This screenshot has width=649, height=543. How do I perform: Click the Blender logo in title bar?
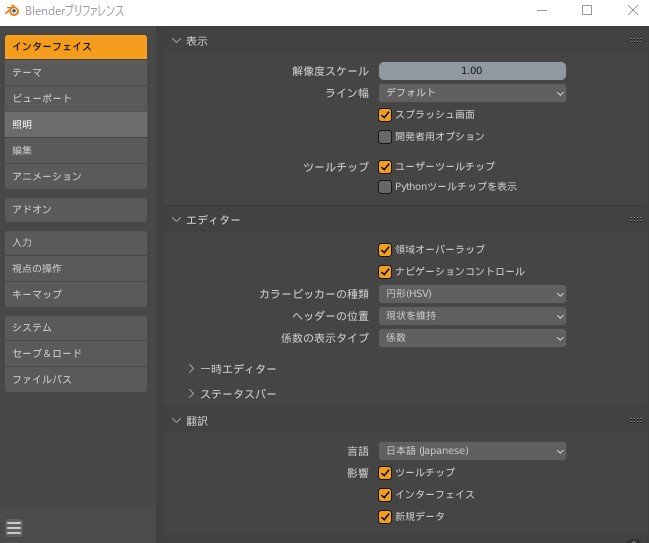[12, 10]
